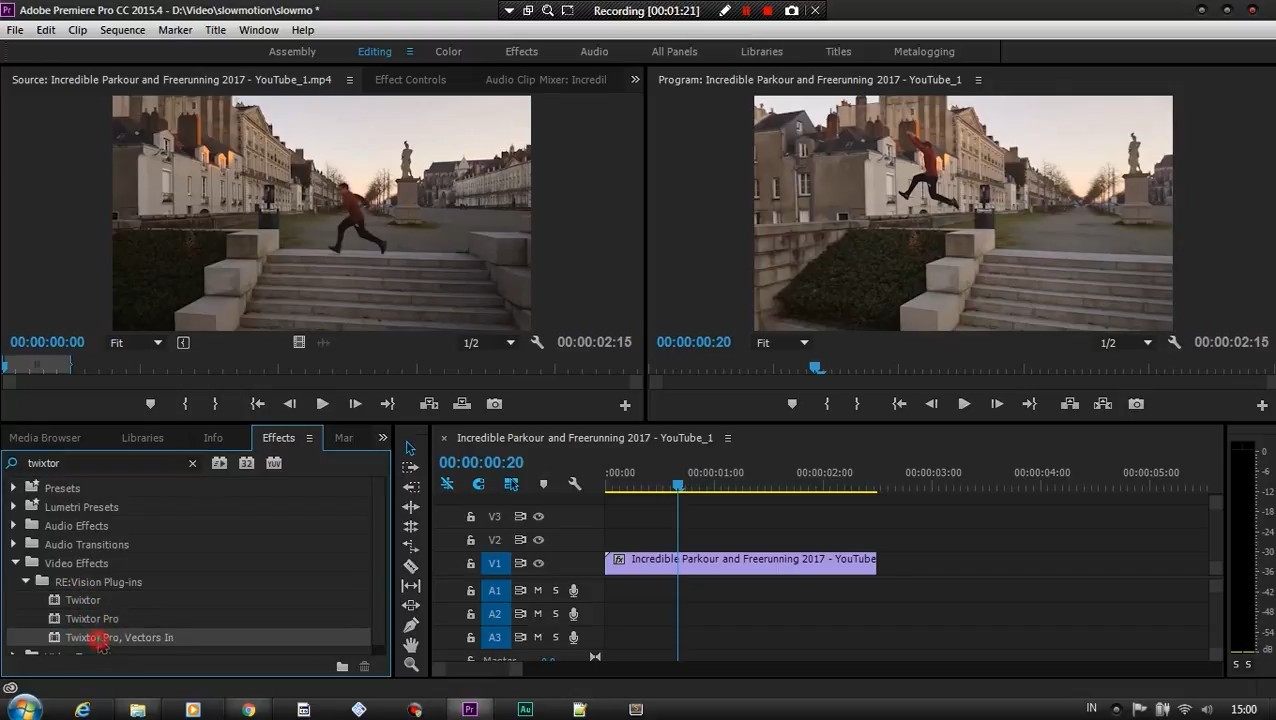Screen dimensions: 1276x720
Task: Click New Custom Bin folder icon
Action: (x=342, y=667)
